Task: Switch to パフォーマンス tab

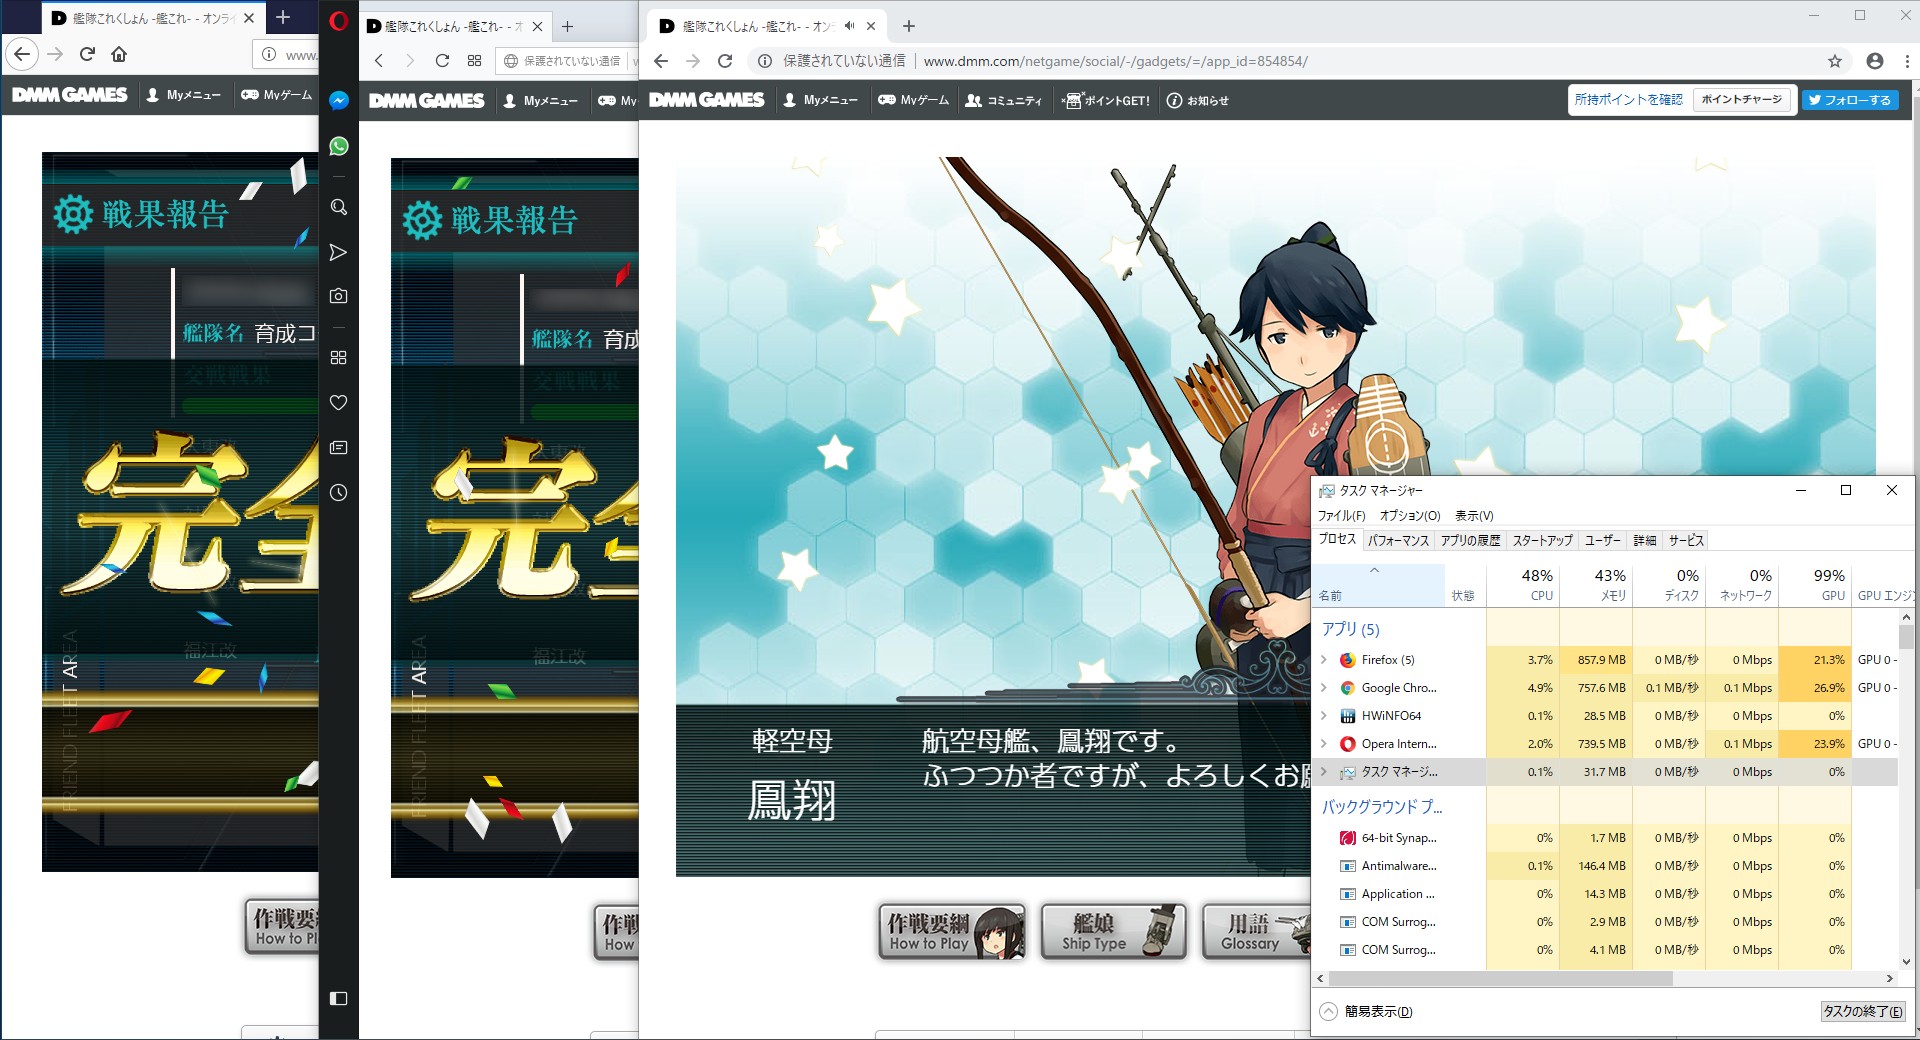Action: pos(1398,540)
